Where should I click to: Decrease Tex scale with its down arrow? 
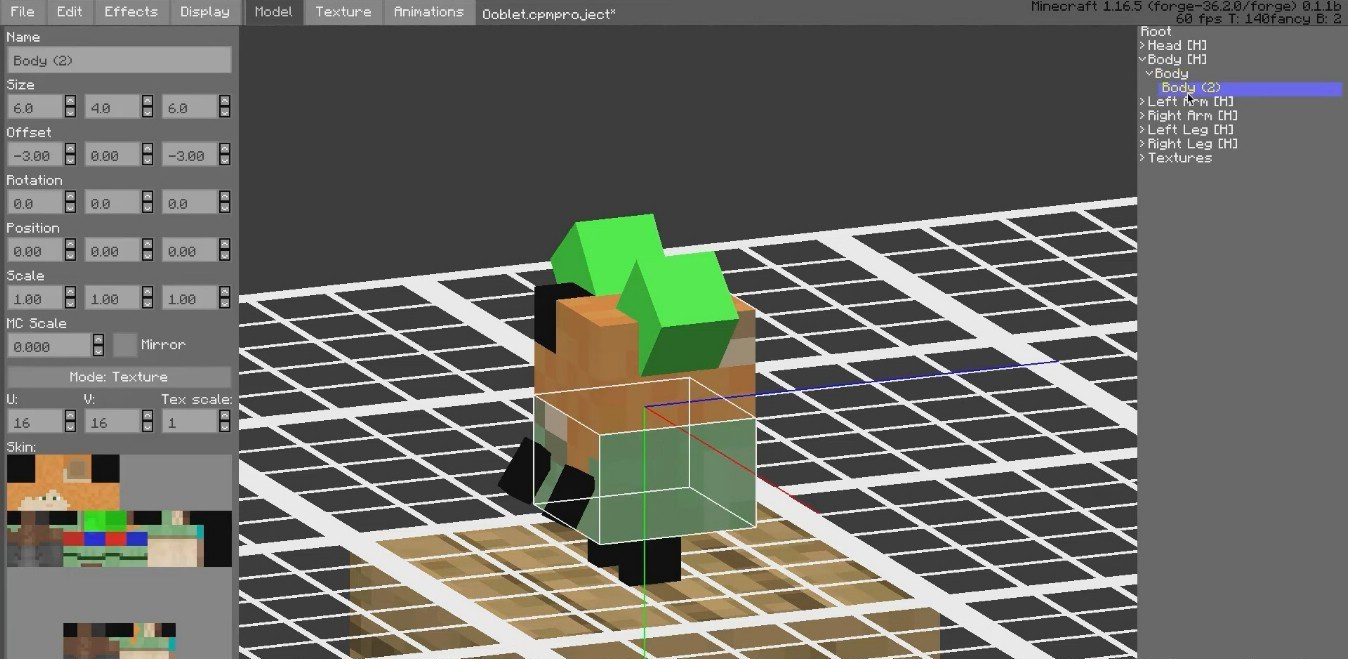(x=225, y=427)
